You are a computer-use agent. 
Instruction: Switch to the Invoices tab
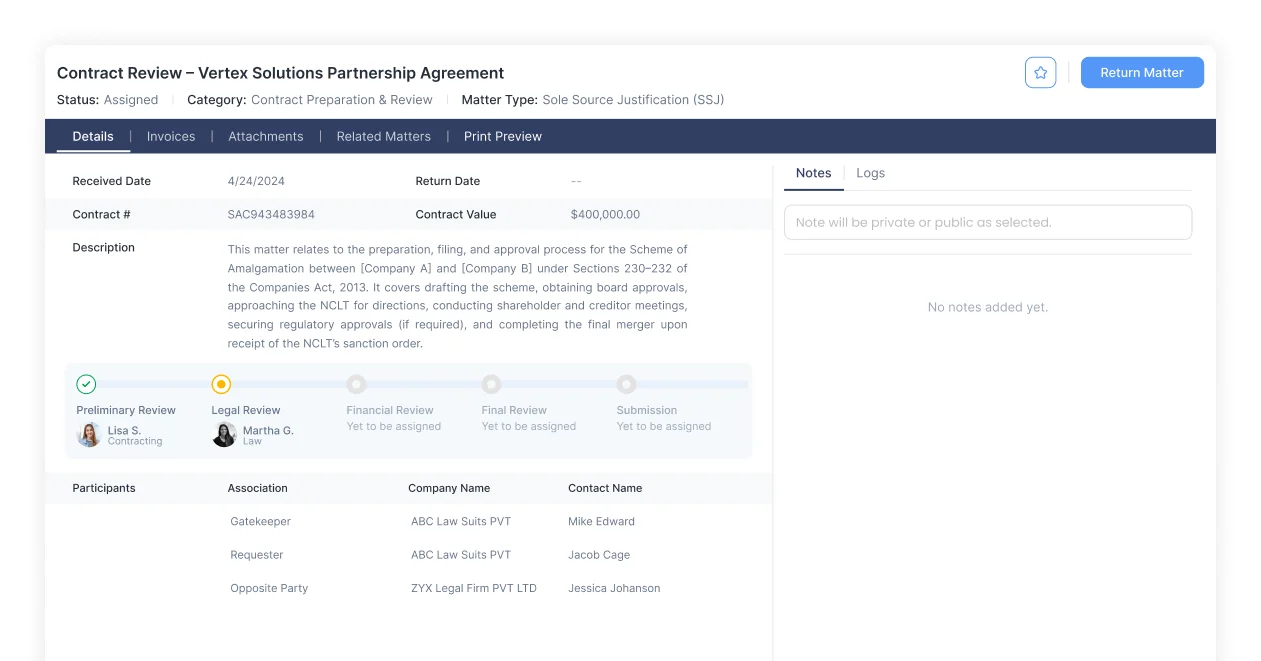[171, 136]
